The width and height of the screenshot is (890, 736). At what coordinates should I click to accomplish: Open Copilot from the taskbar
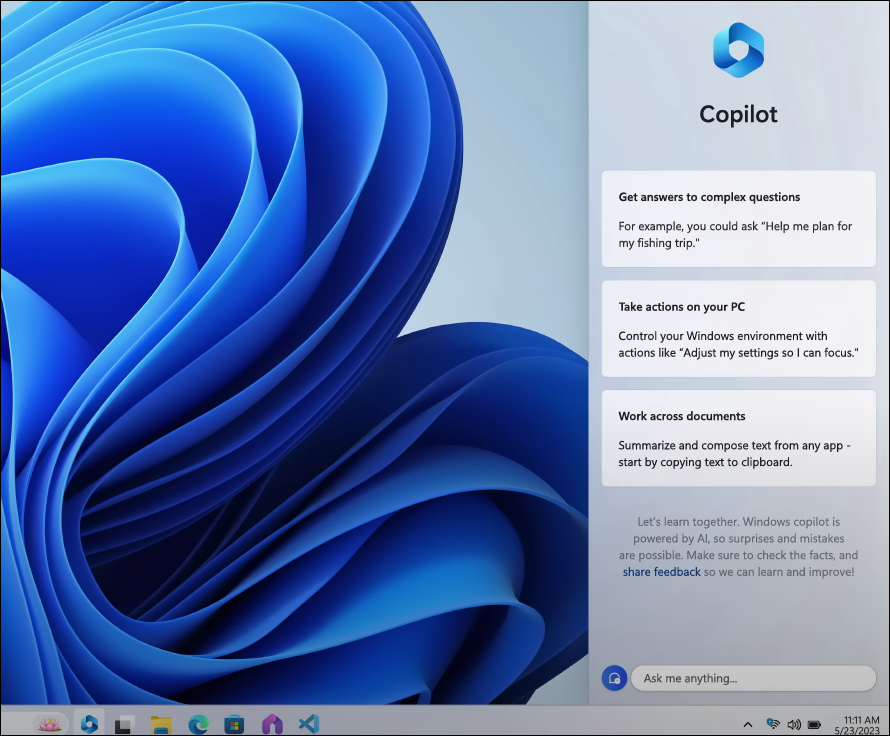(x=88, y=722)
